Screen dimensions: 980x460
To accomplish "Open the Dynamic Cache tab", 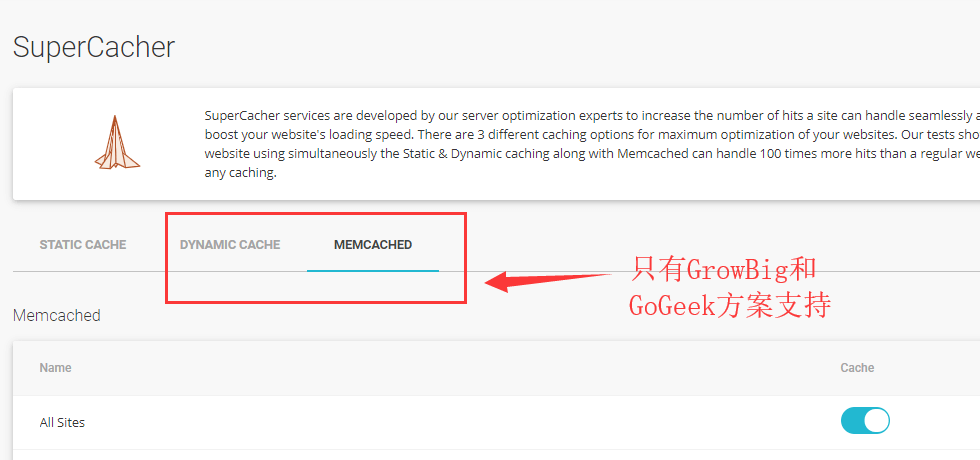I will click(x=230, y=244).
